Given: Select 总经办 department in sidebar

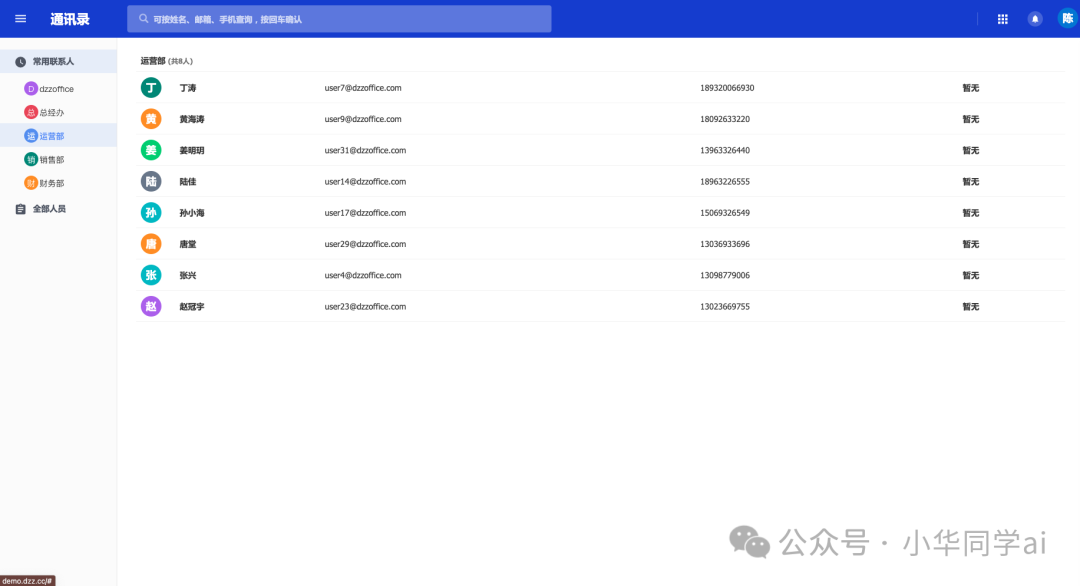Looking at the screenshot, I should [51, 113].
